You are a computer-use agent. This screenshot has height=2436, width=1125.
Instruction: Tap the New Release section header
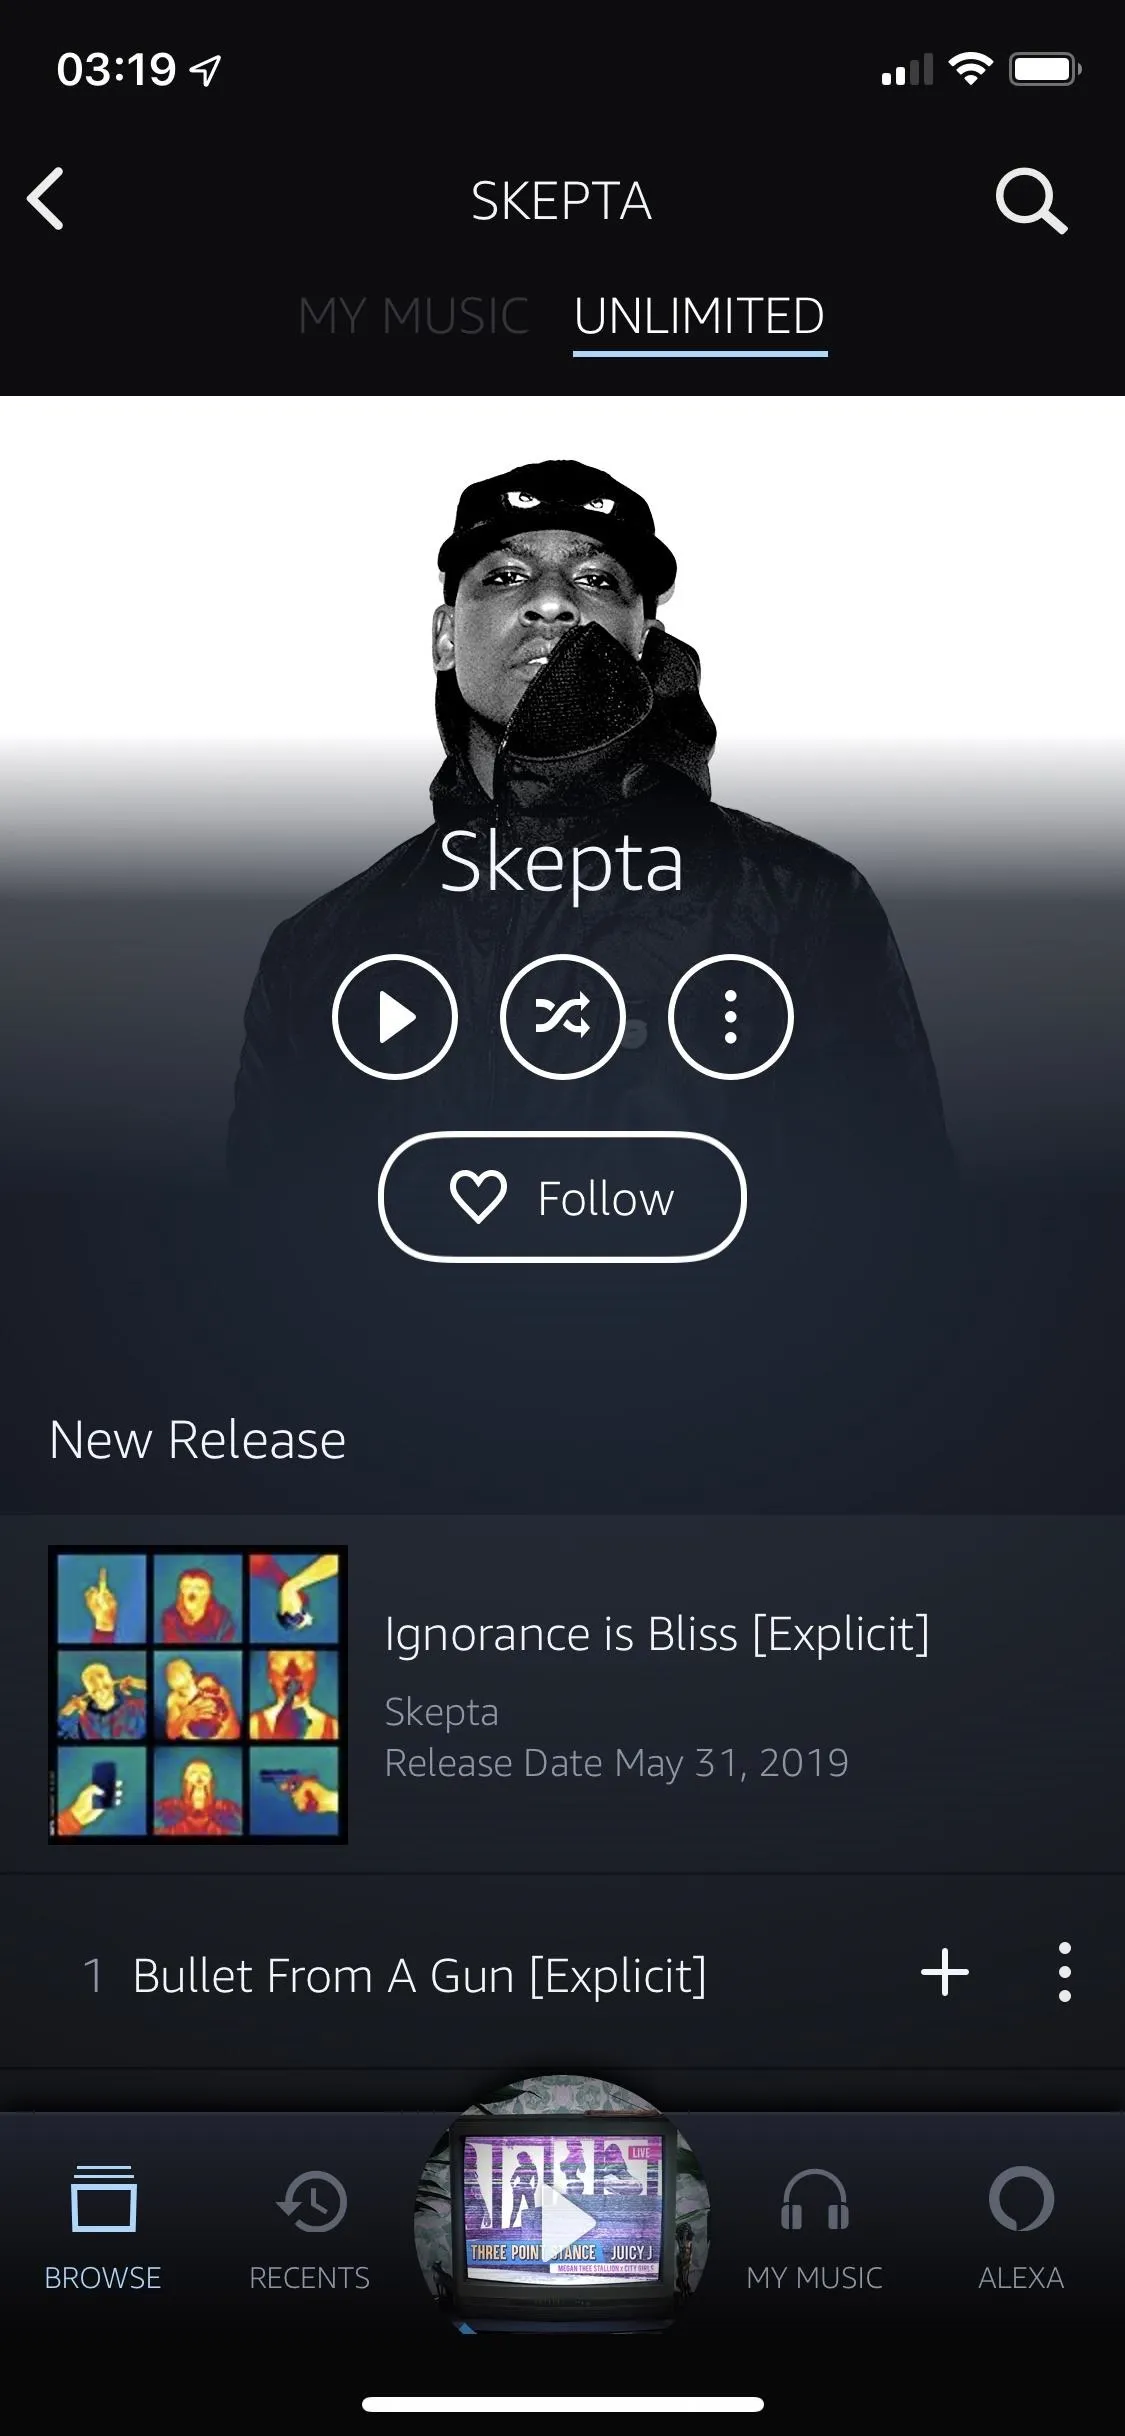coord(197,1440)
